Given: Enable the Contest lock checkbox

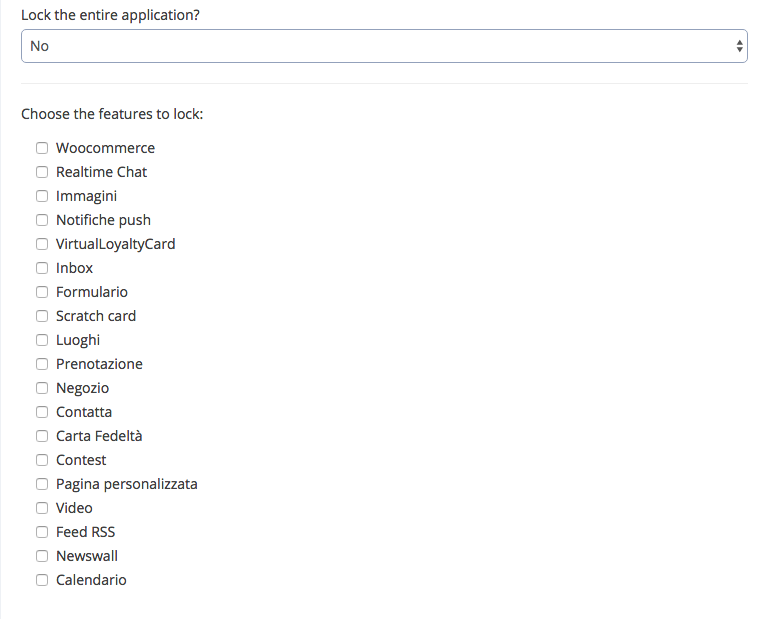Looking at the screenshot, I should point(42,460).
